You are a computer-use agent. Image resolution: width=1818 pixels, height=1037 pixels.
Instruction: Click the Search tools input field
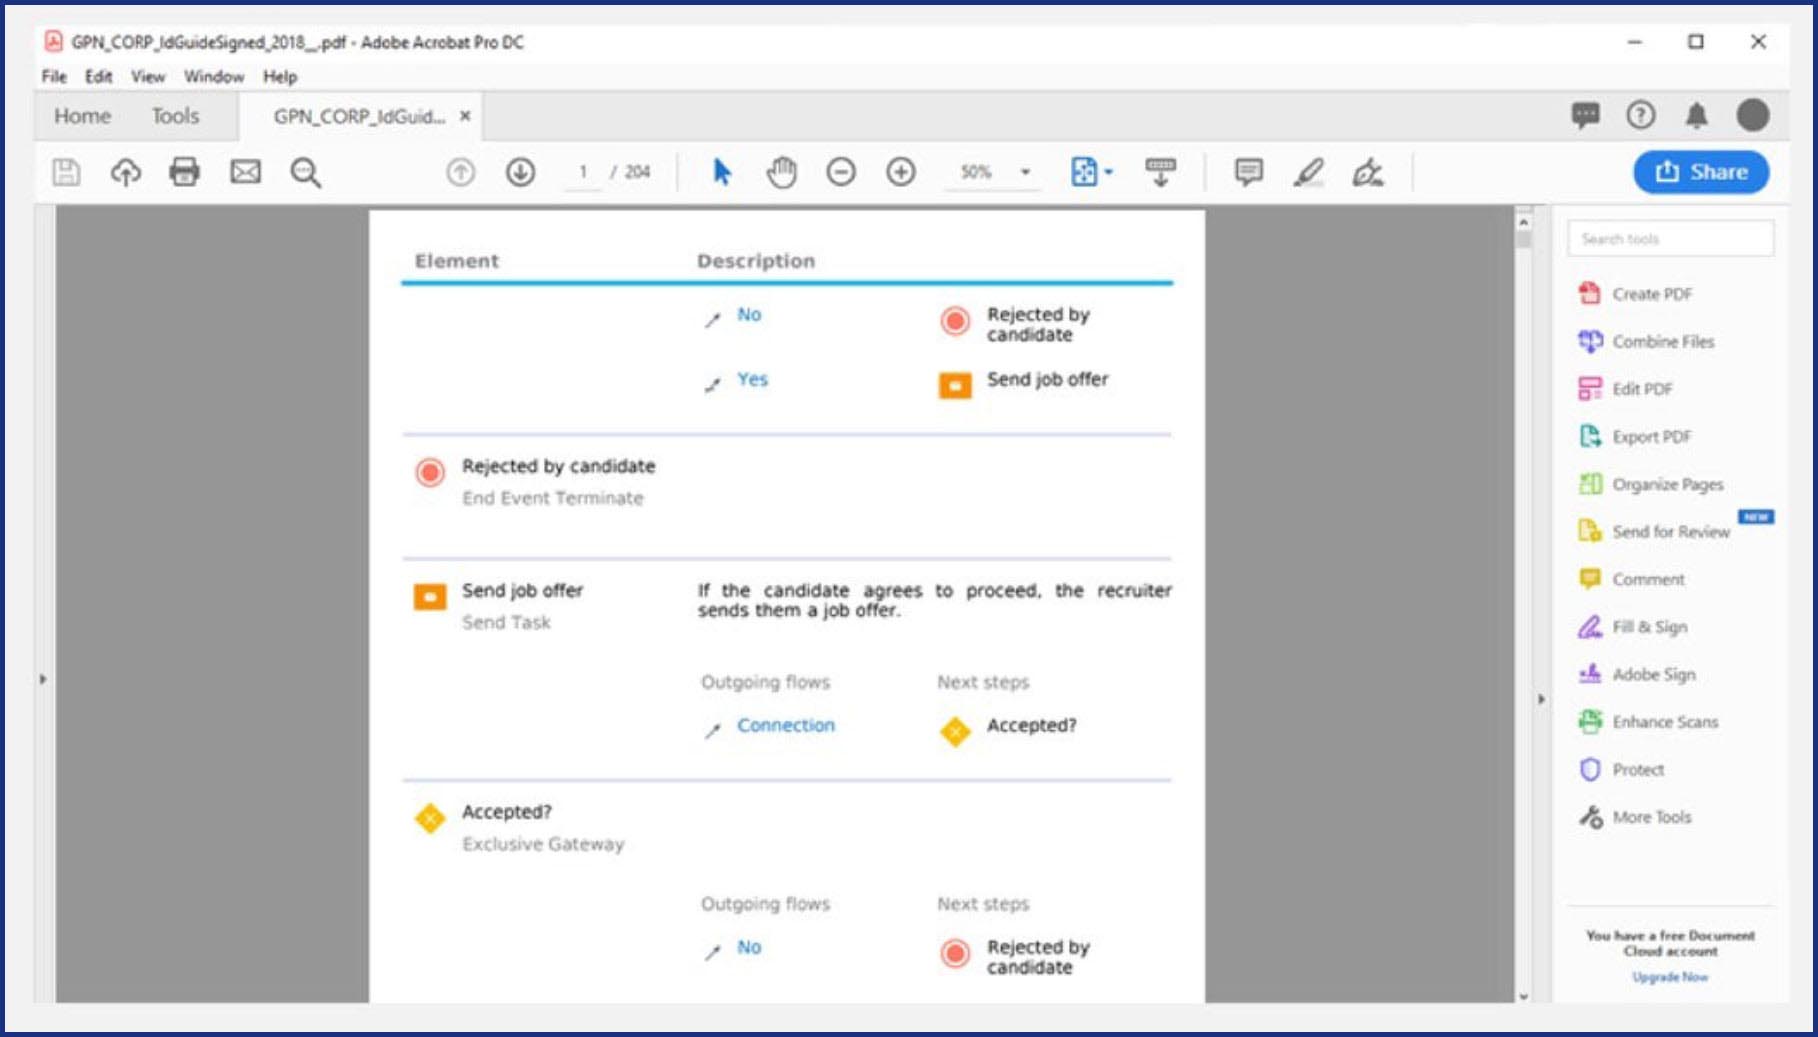1670,239
